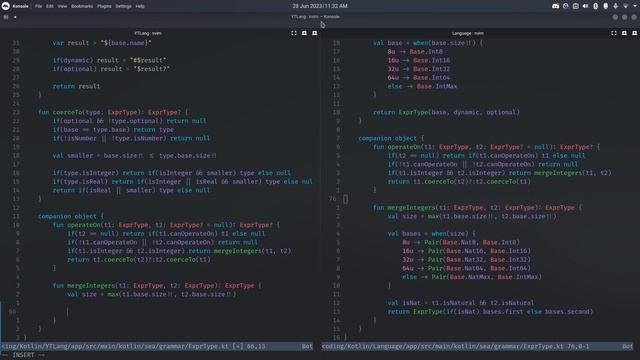
Task: Open the Help menu
Action: 140,6
